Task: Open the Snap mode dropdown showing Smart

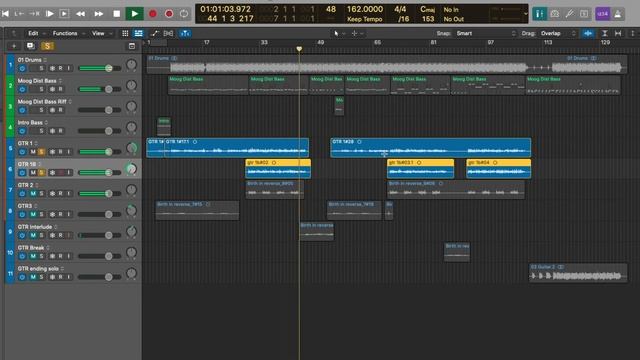Action: [486, 33]
